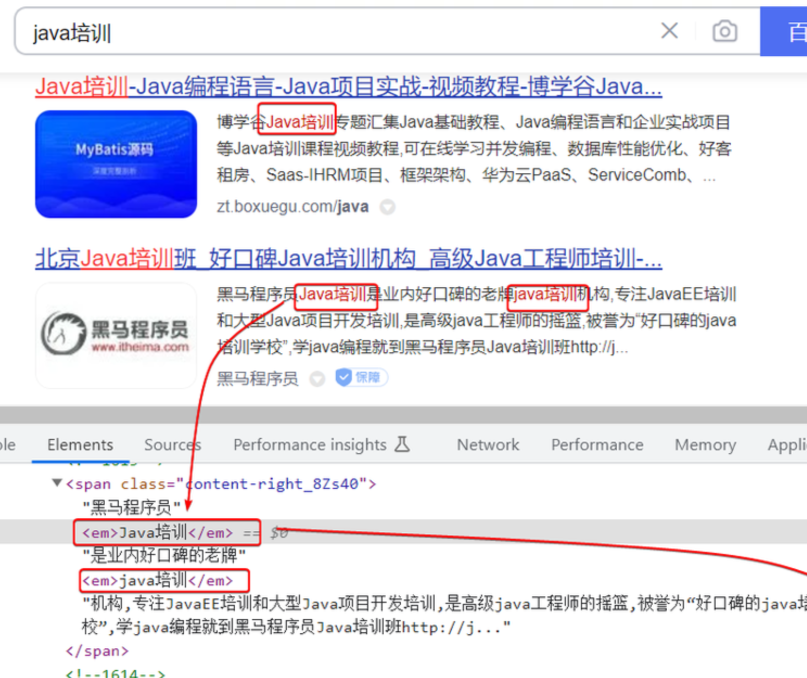Switch to the Sources tab in DevTools
The height and width of the screenshot is (678, 807).
[x=172, y=445]
